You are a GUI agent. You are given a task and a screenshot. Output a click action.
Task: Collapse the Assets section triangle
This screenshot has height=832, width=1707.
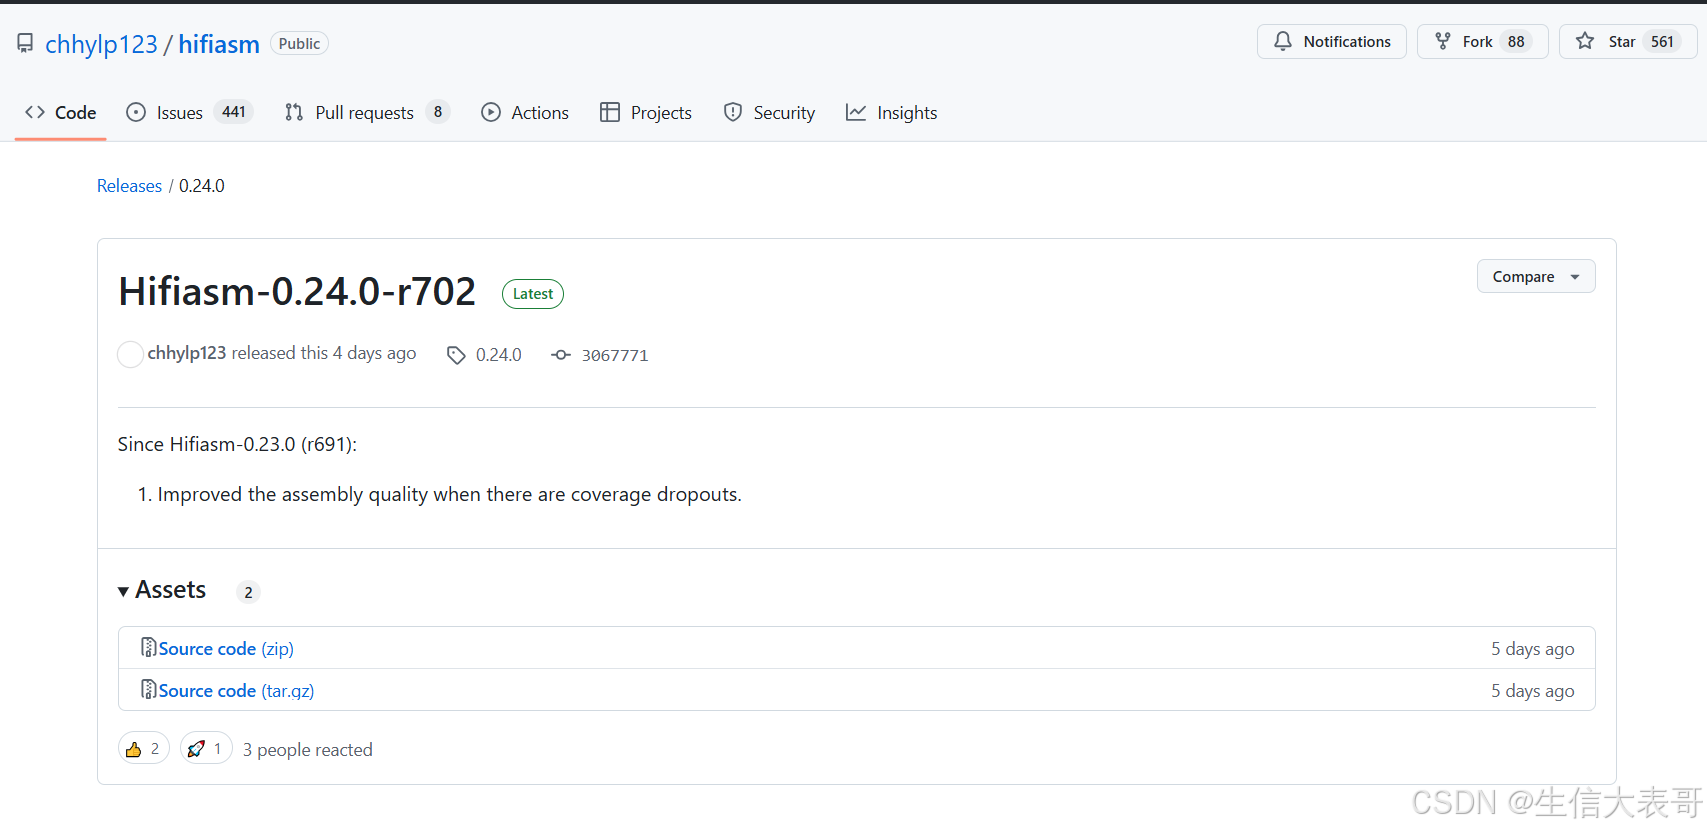pos(123,592)
